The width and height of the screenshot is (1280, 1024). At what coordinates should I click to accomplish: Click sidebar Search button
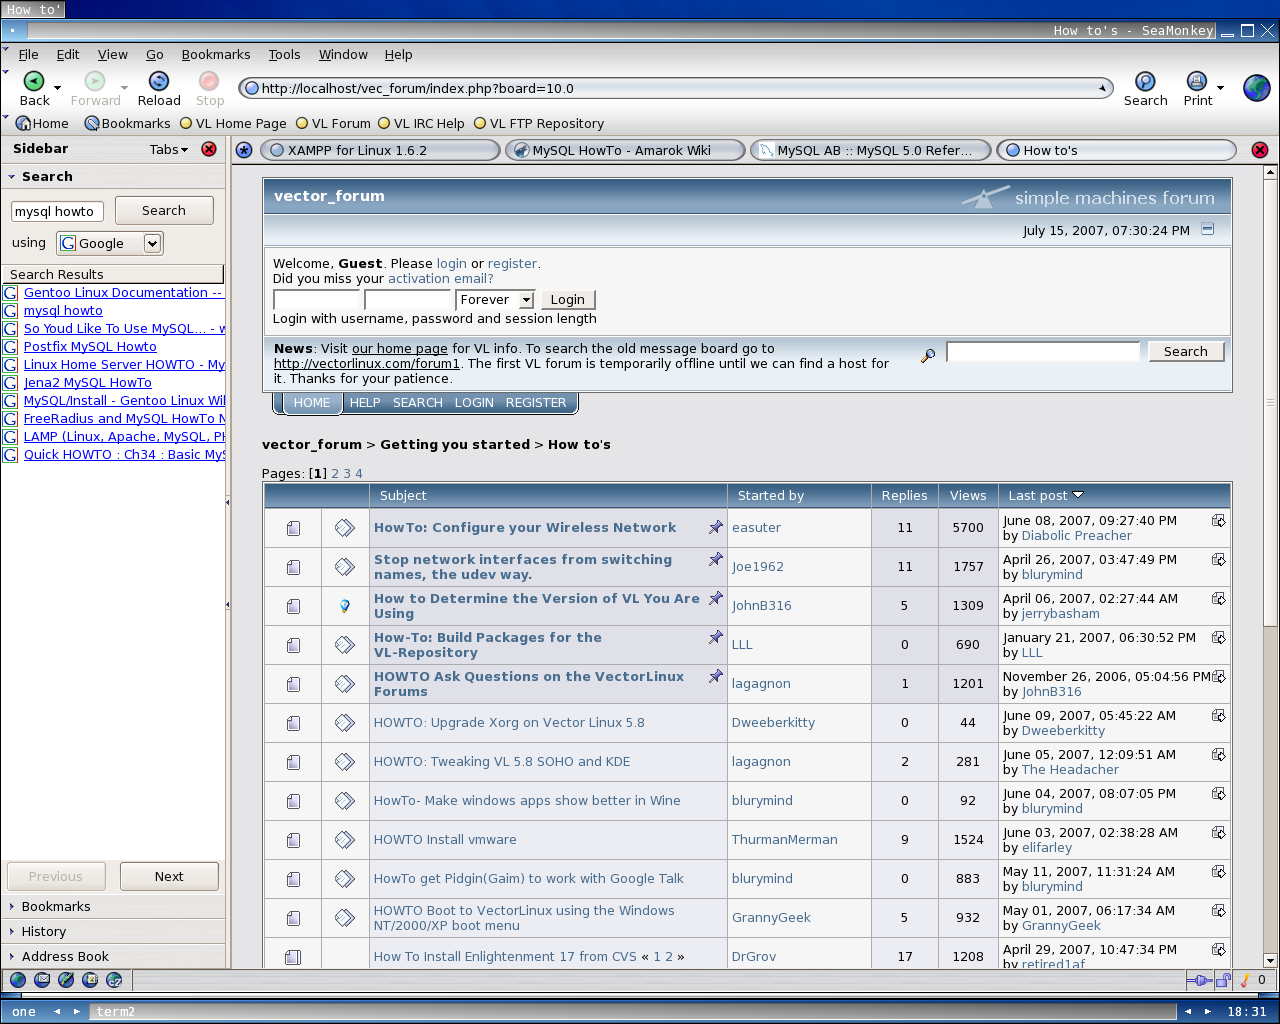click(164, 210)
